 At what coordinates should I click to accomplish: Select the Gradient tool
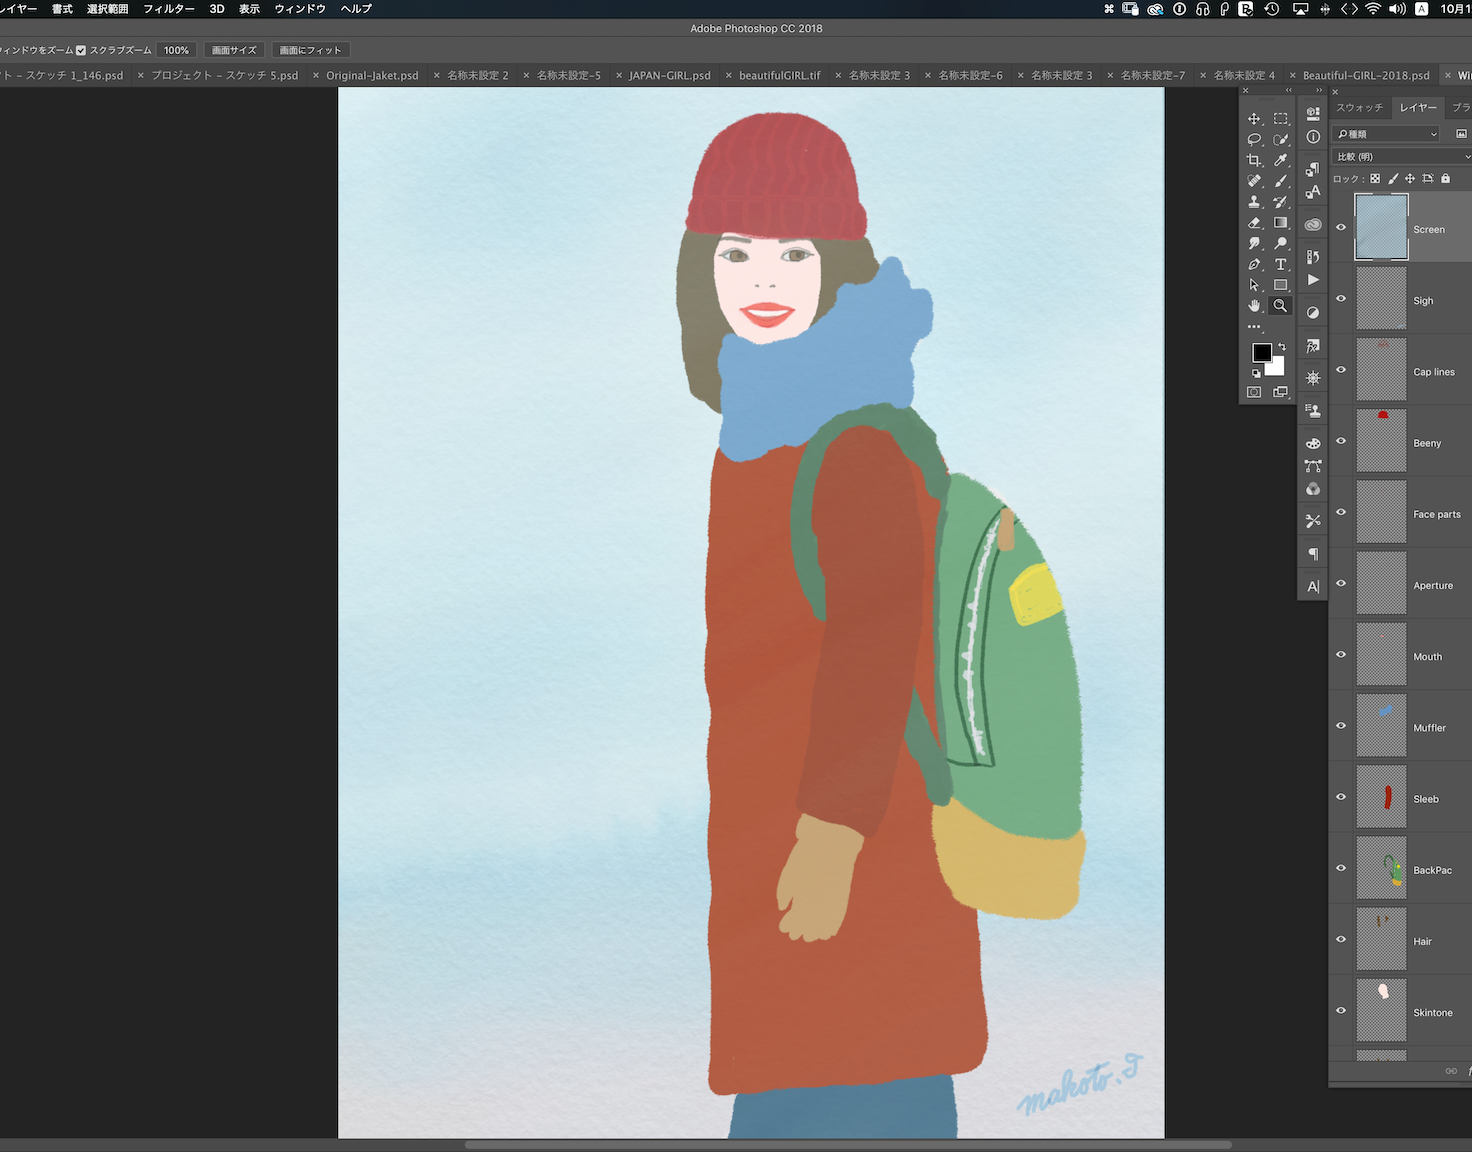(1280, 223)
